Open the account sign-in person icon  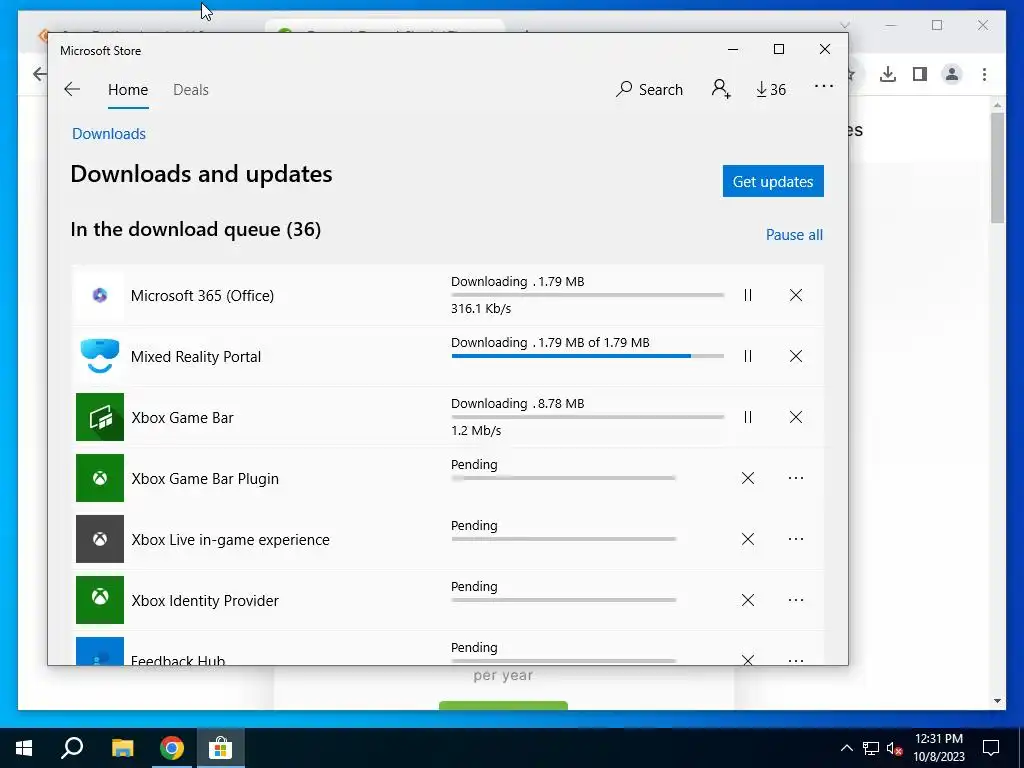(x=721, y=89)
